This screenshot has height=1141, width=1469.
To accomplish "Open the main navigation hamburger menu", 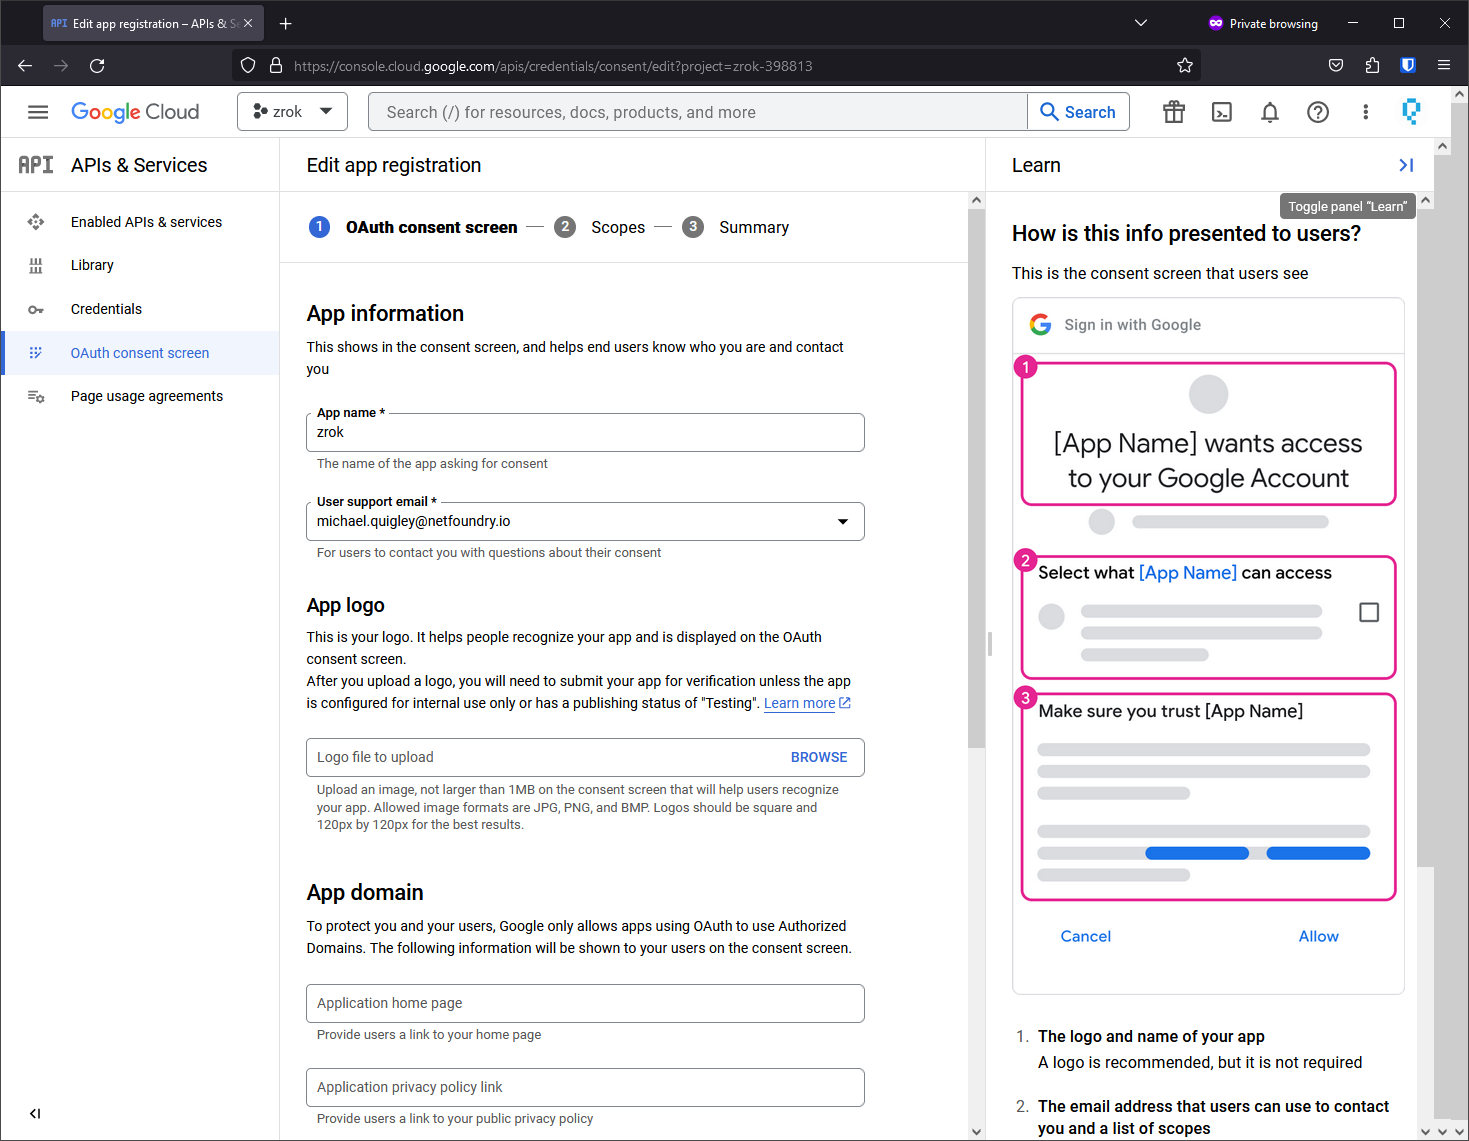I will click(38, 112).
